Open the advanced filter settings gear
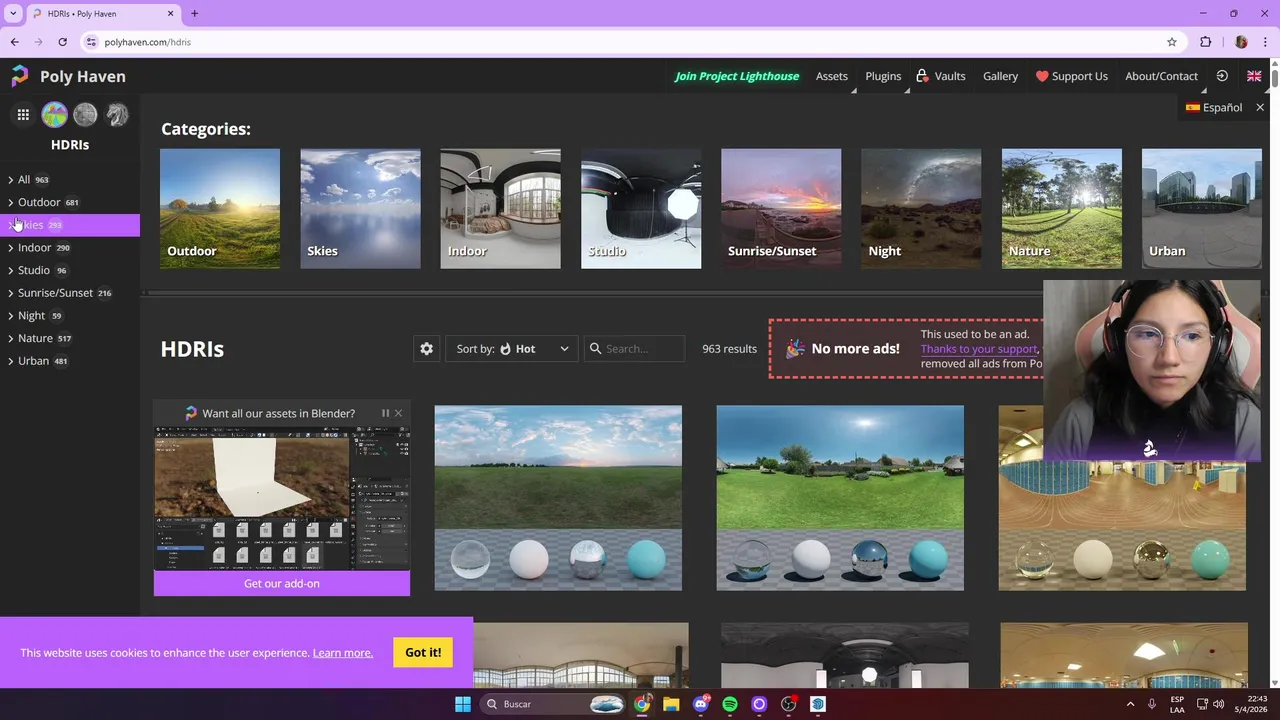Screen dimensions: 1280x720 (x=427, y=349)
